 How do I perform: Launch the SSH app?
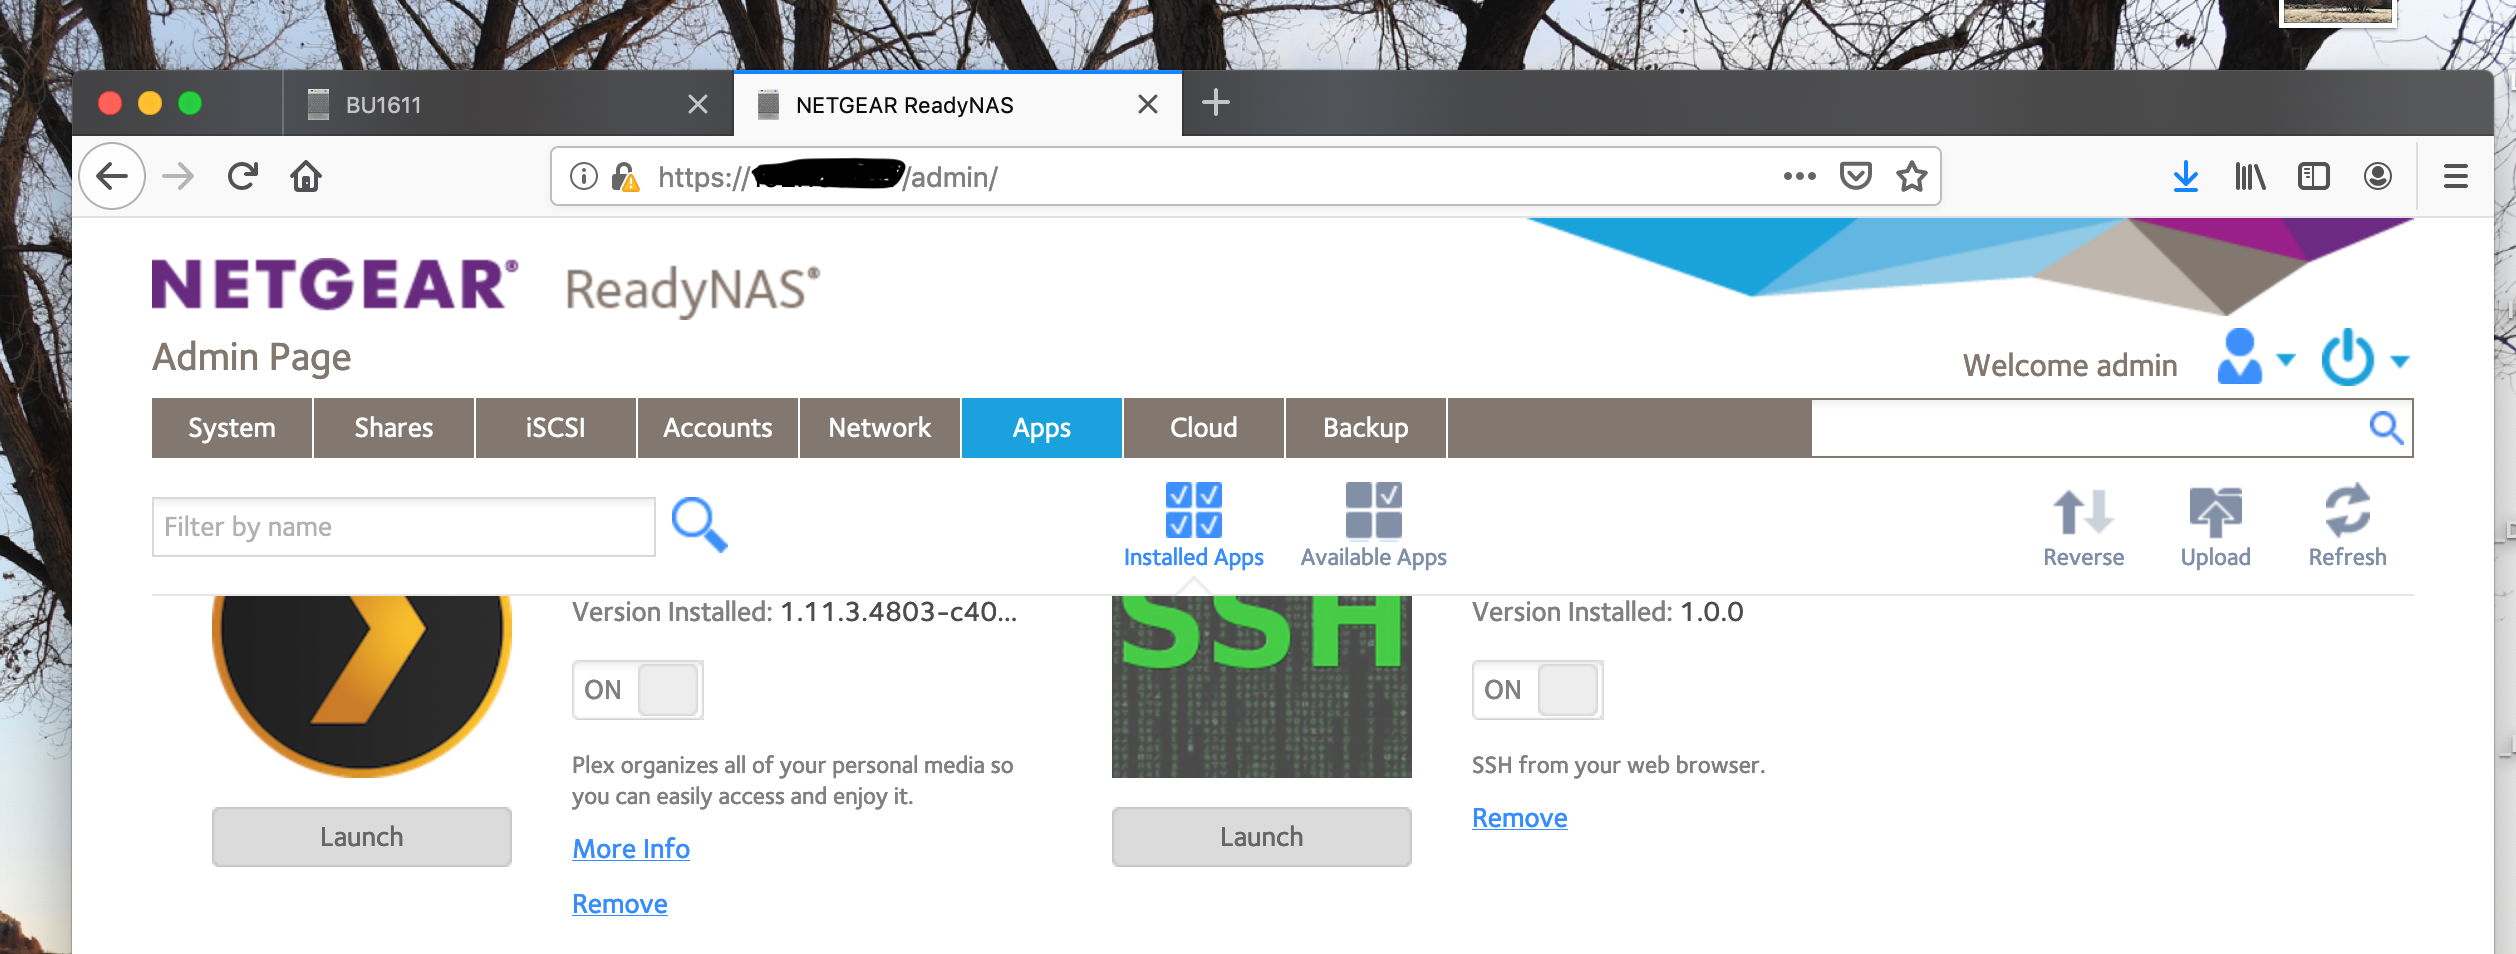pos(1262,837)
